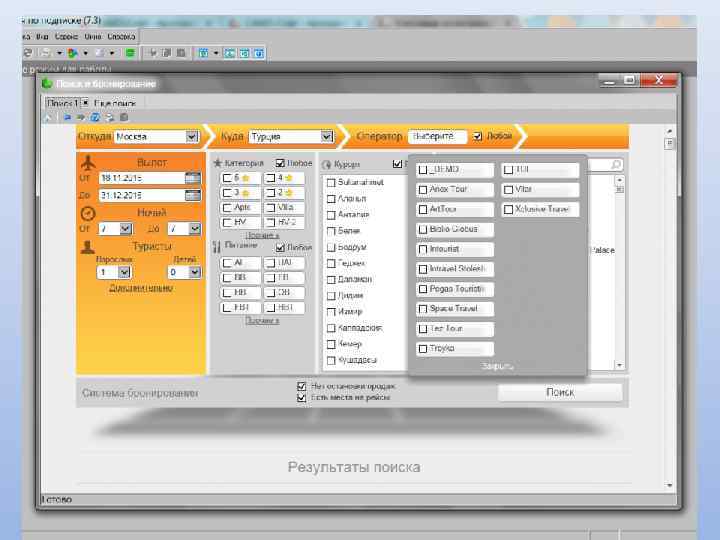Open the 'Еще поиск' tab
This screenshot has height=540, width=720.
(115, 103)
